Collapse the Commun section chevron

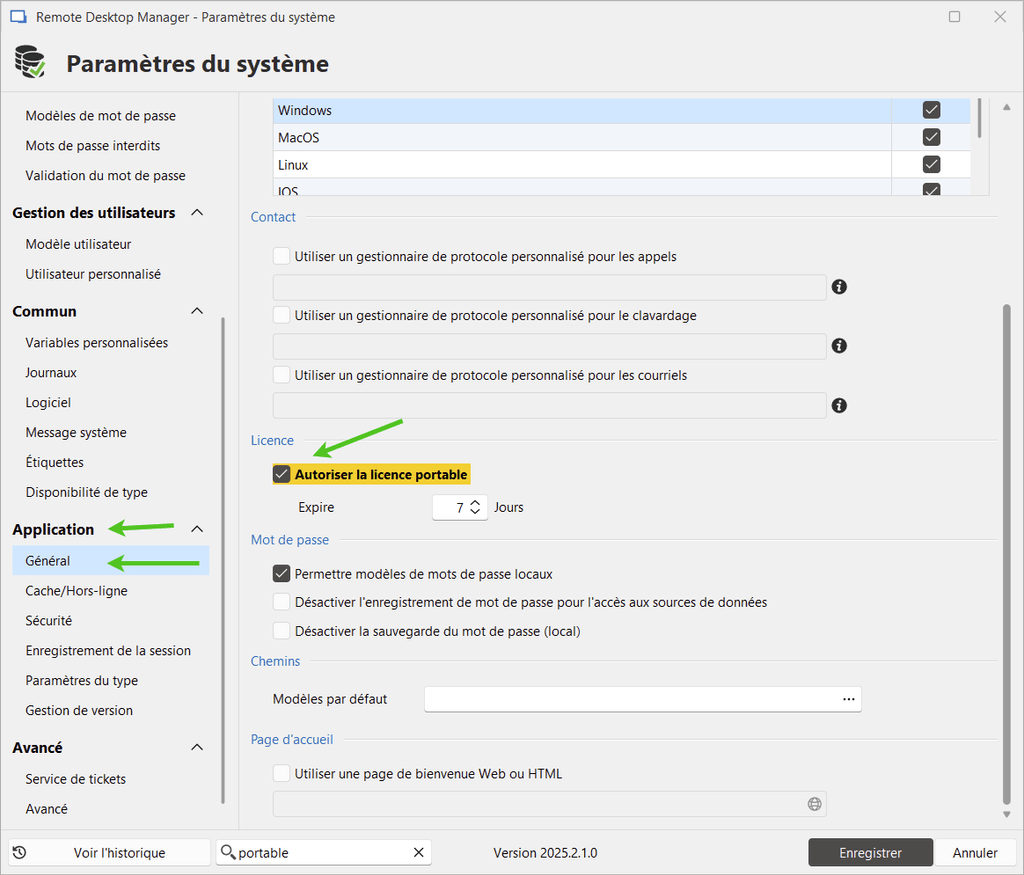tap(197, 312)
